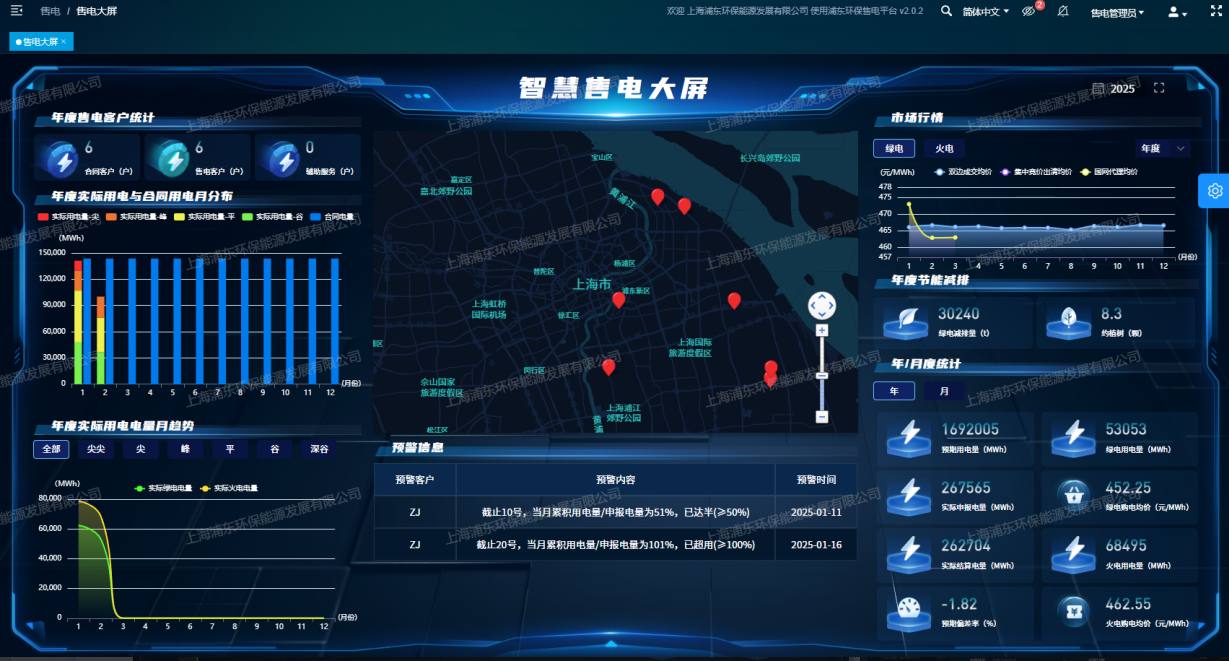Open the blue settings gear panel
Screen dimensions: 1229x661
[x=1214, y=191]
